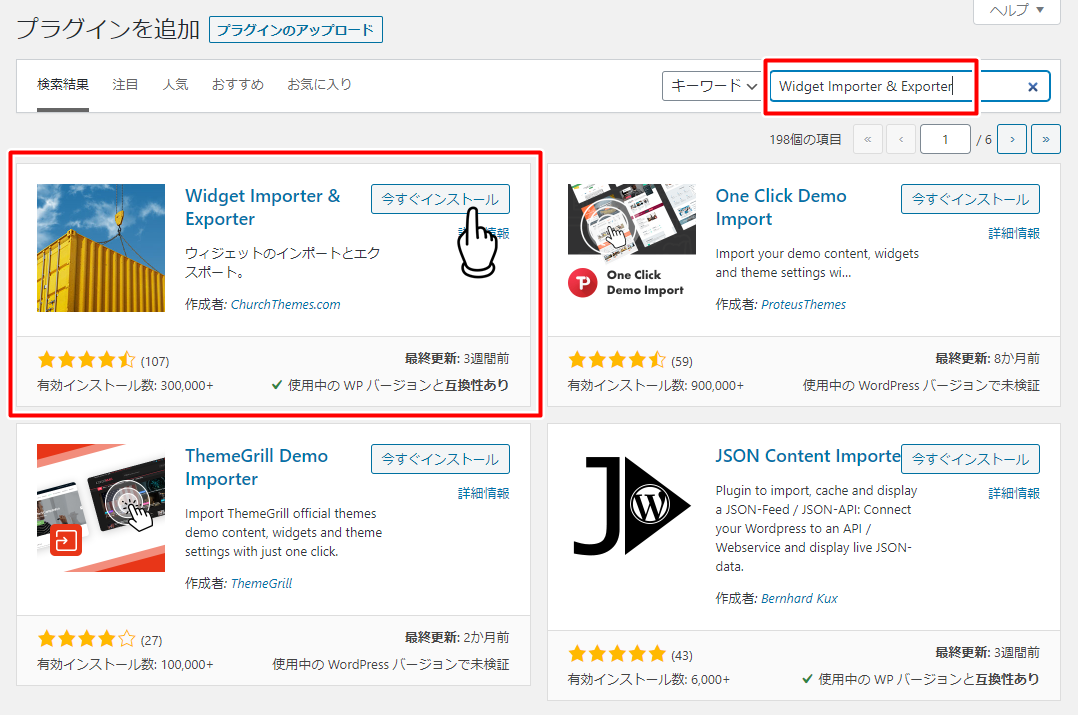
Task: Install ThemeGrill Demo Importer now
Action: 440,459
